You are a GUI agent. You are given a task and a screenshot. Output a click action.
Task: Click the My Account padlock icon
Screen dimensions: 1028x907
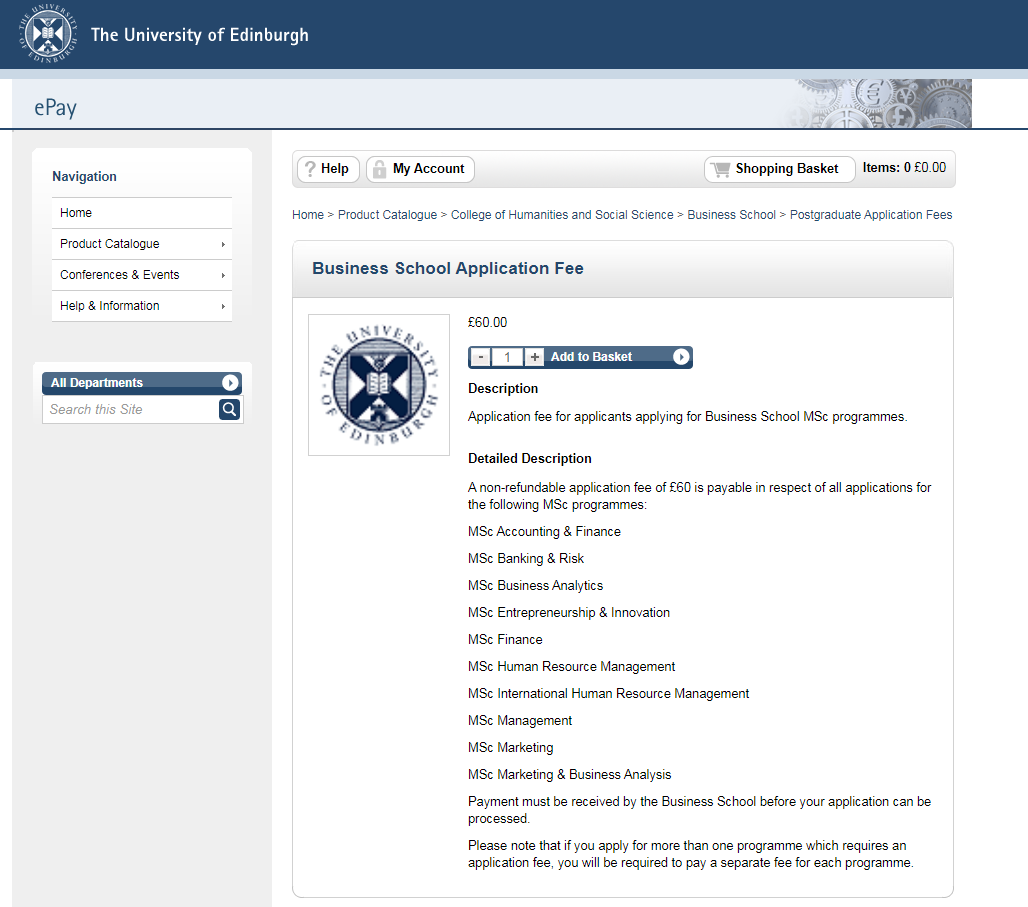tap(379, 169)
